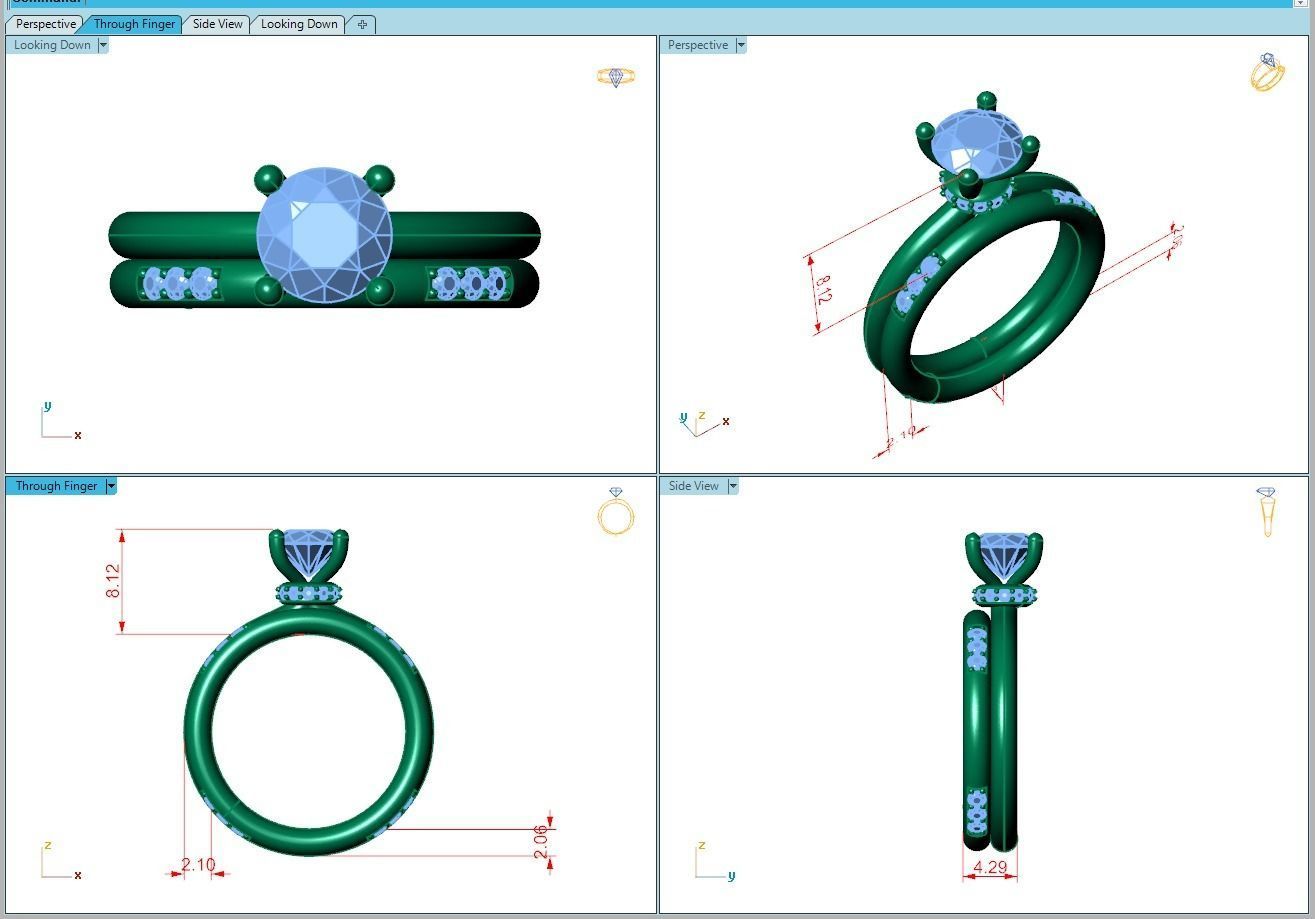This screenshot has width=1315, height=919.
Task: Click the Looking Down viewport title label
Action: point(52,45)
